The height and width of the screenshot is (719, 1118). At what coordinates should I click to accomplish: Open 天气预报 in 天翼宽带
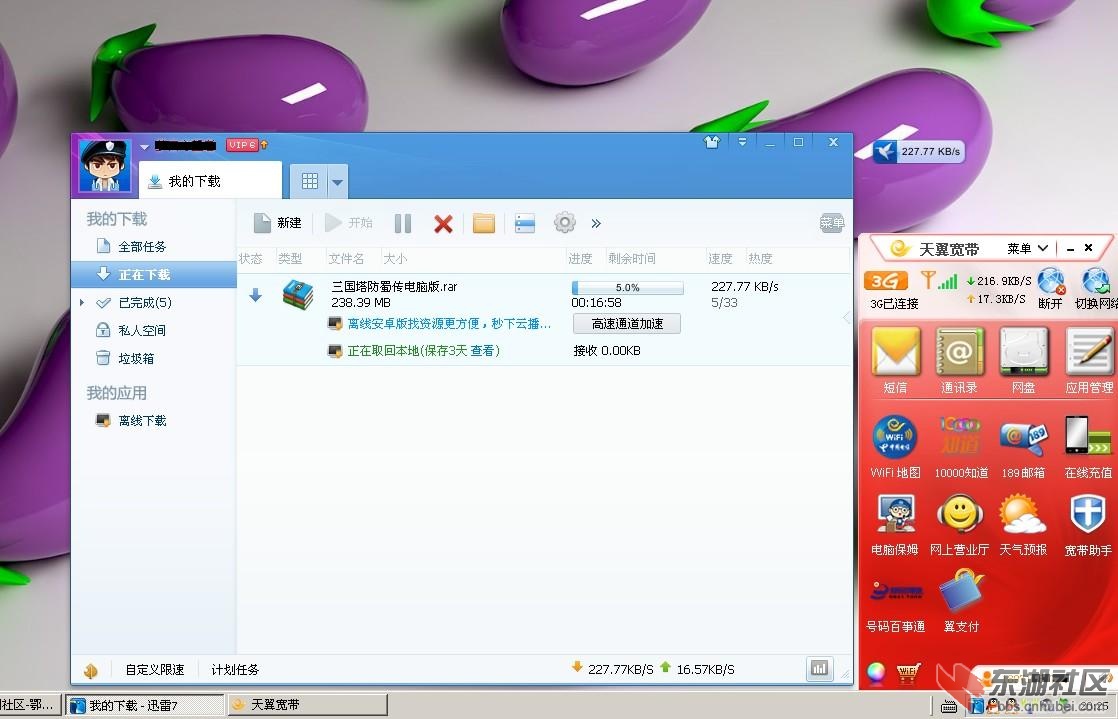(1023, 524)
